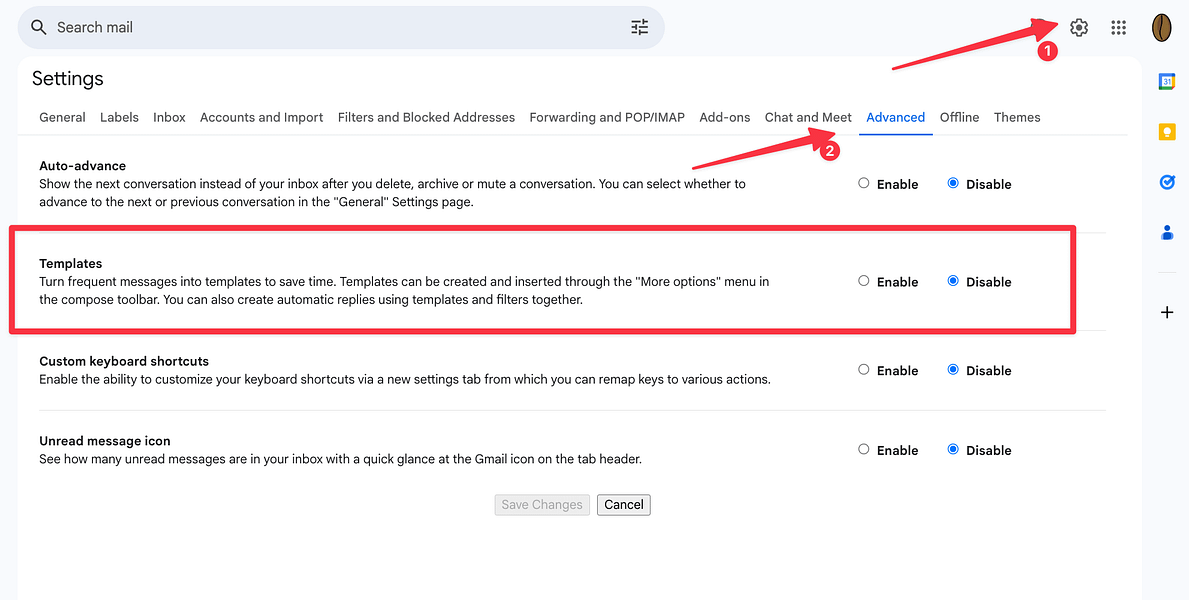Open Google Calendar in the side panel
The height and width of the screenshot is (600, 1189).
click(x=1166, y=81)
